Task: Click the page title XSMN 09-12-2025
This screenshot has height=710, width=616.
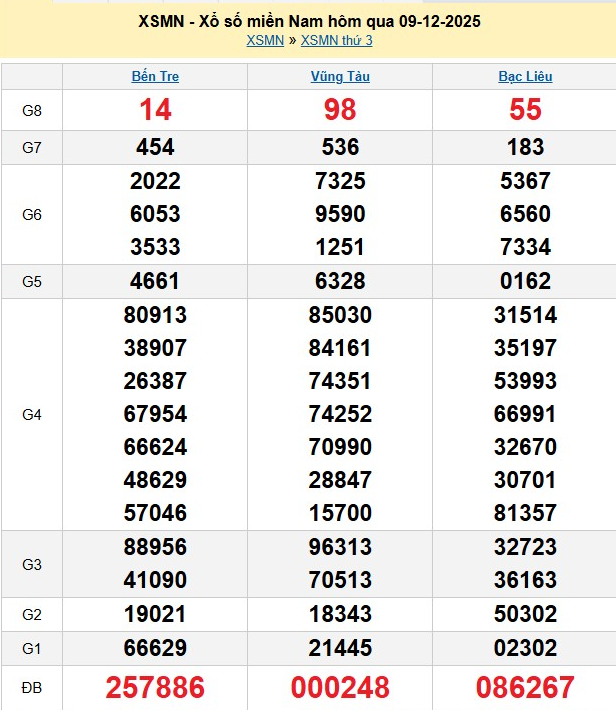Action: pos(309,21)
